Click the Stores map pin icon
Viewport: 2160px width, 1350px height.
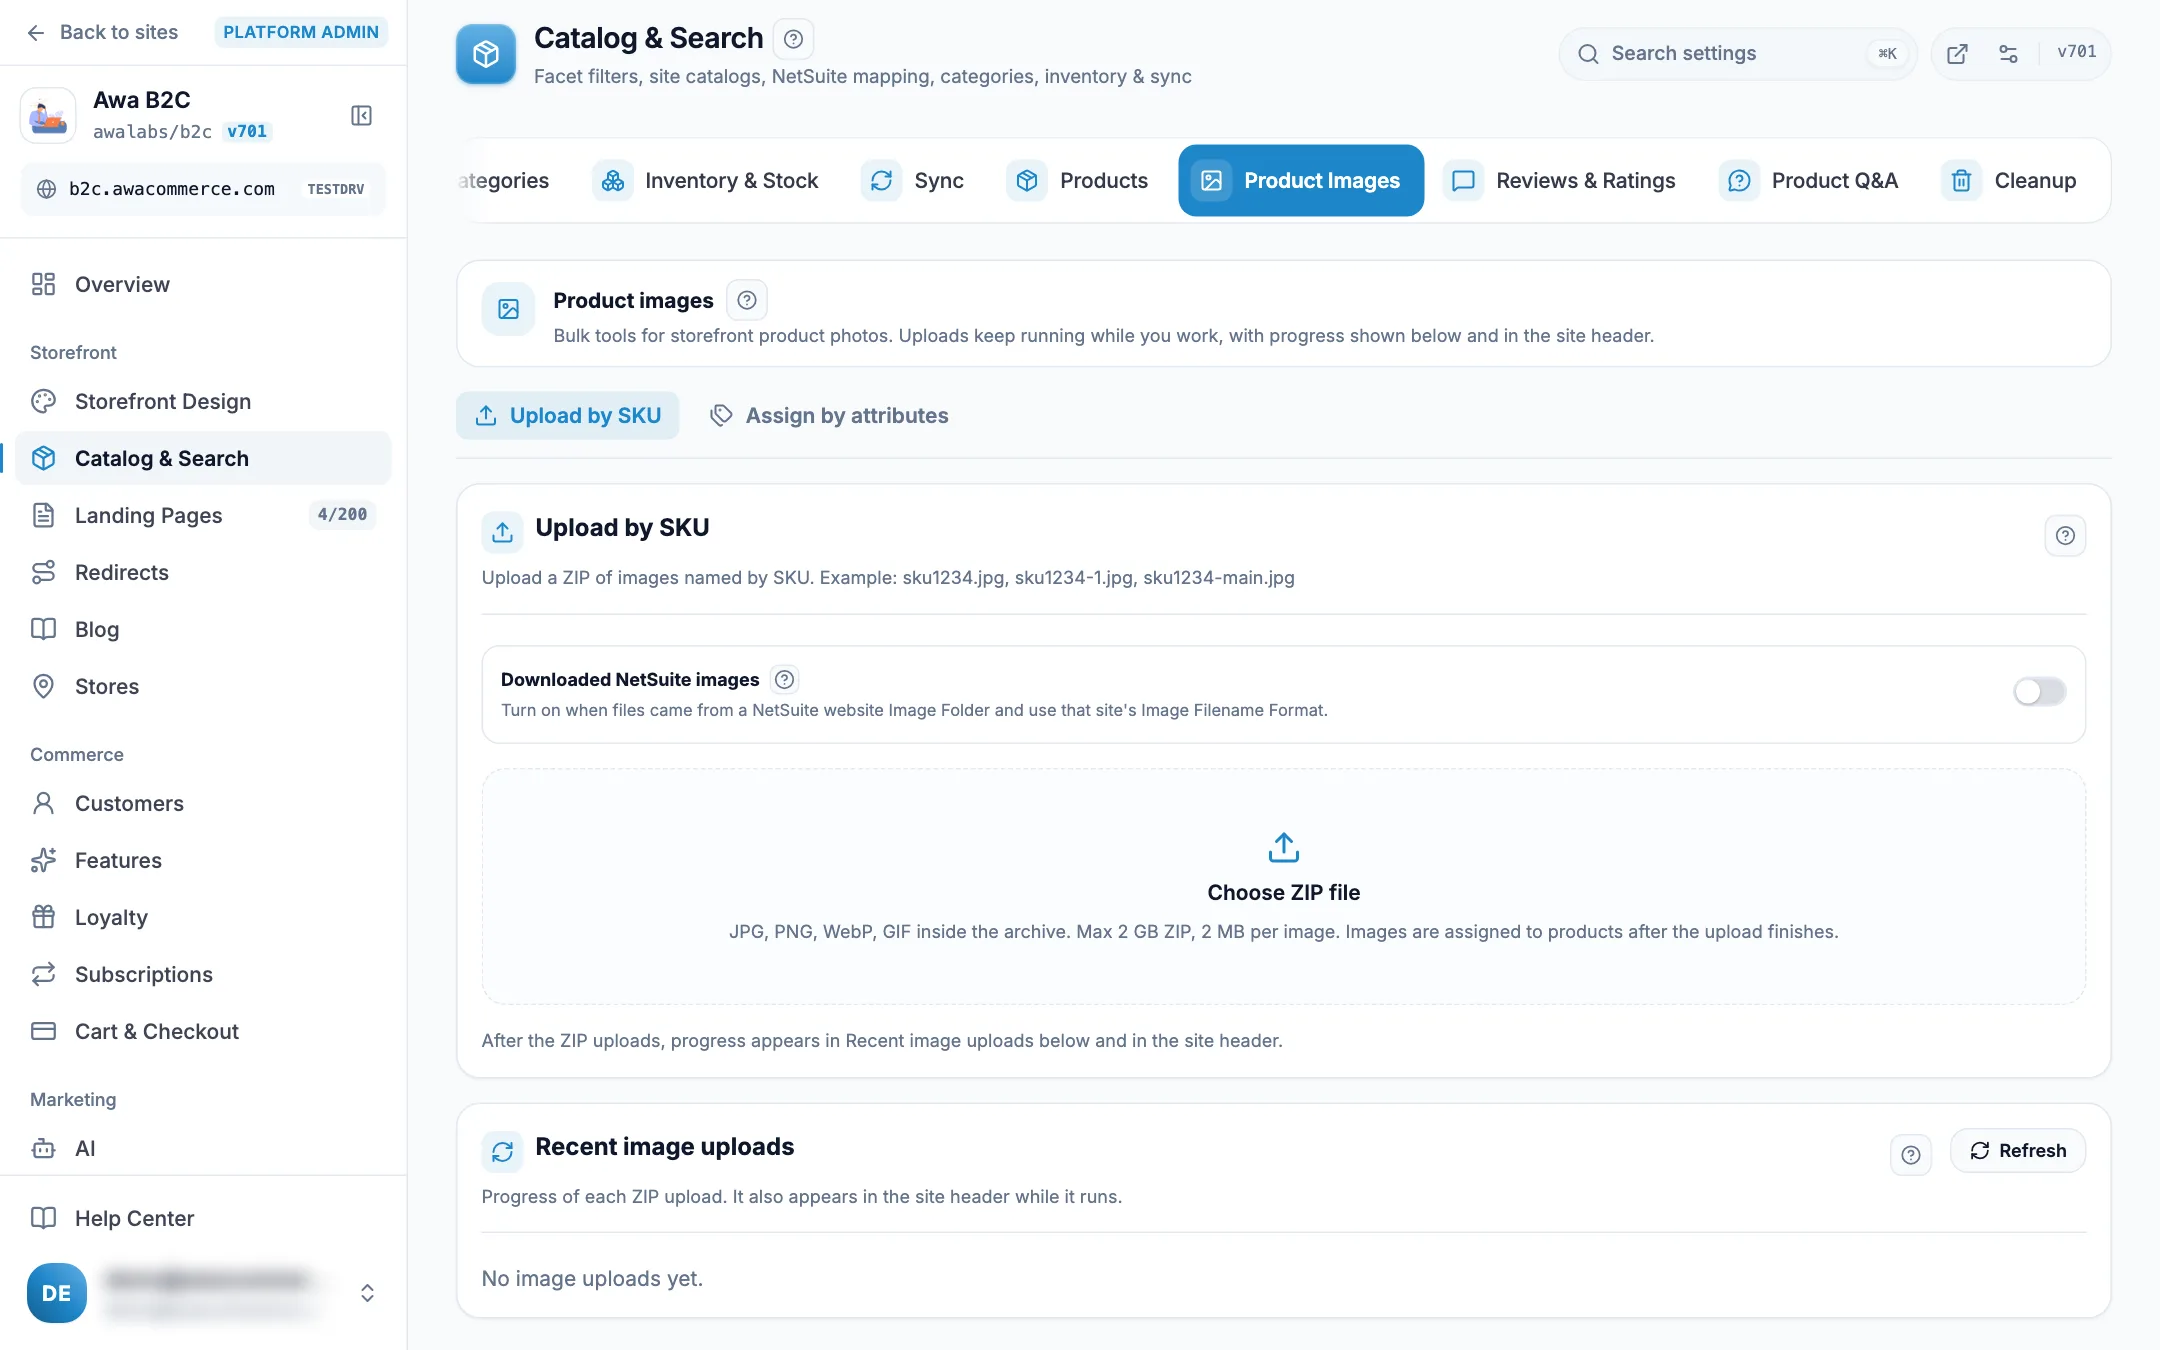tap(43, 686)
